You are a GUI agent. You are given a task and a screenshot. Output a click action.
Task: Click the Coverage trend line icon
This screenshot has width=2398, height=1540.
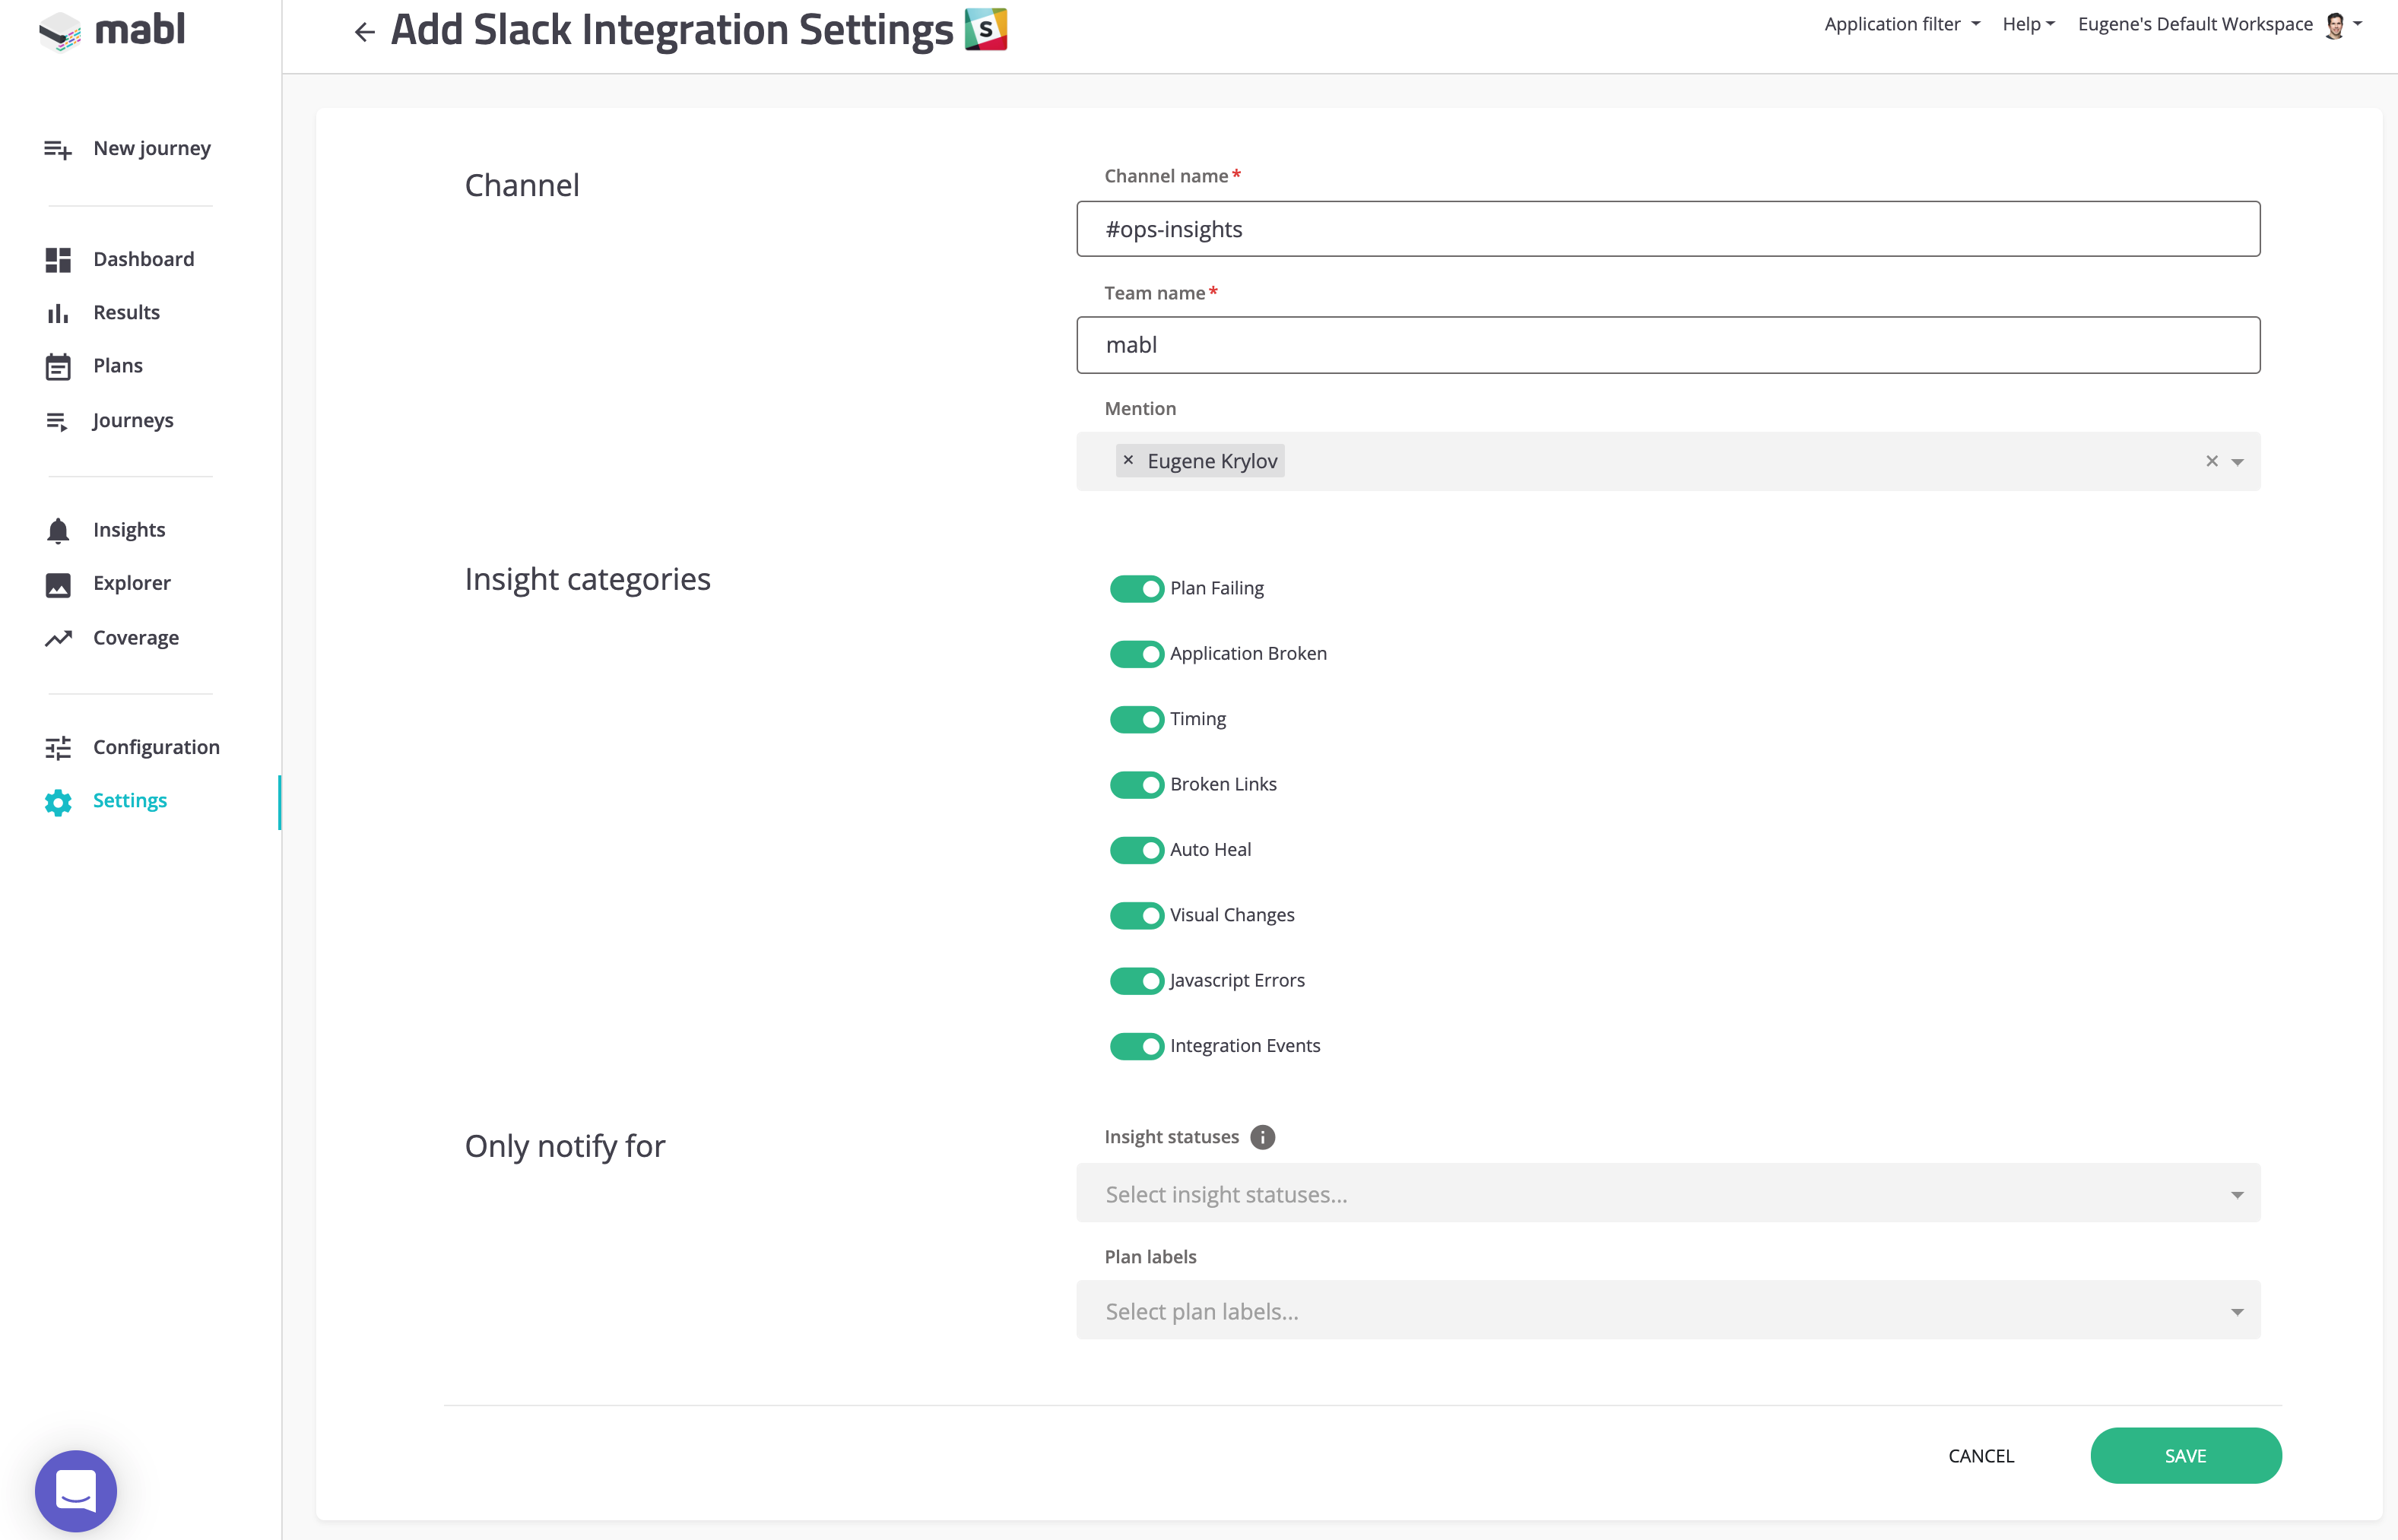pyautogui.click(x=58, y=638)
